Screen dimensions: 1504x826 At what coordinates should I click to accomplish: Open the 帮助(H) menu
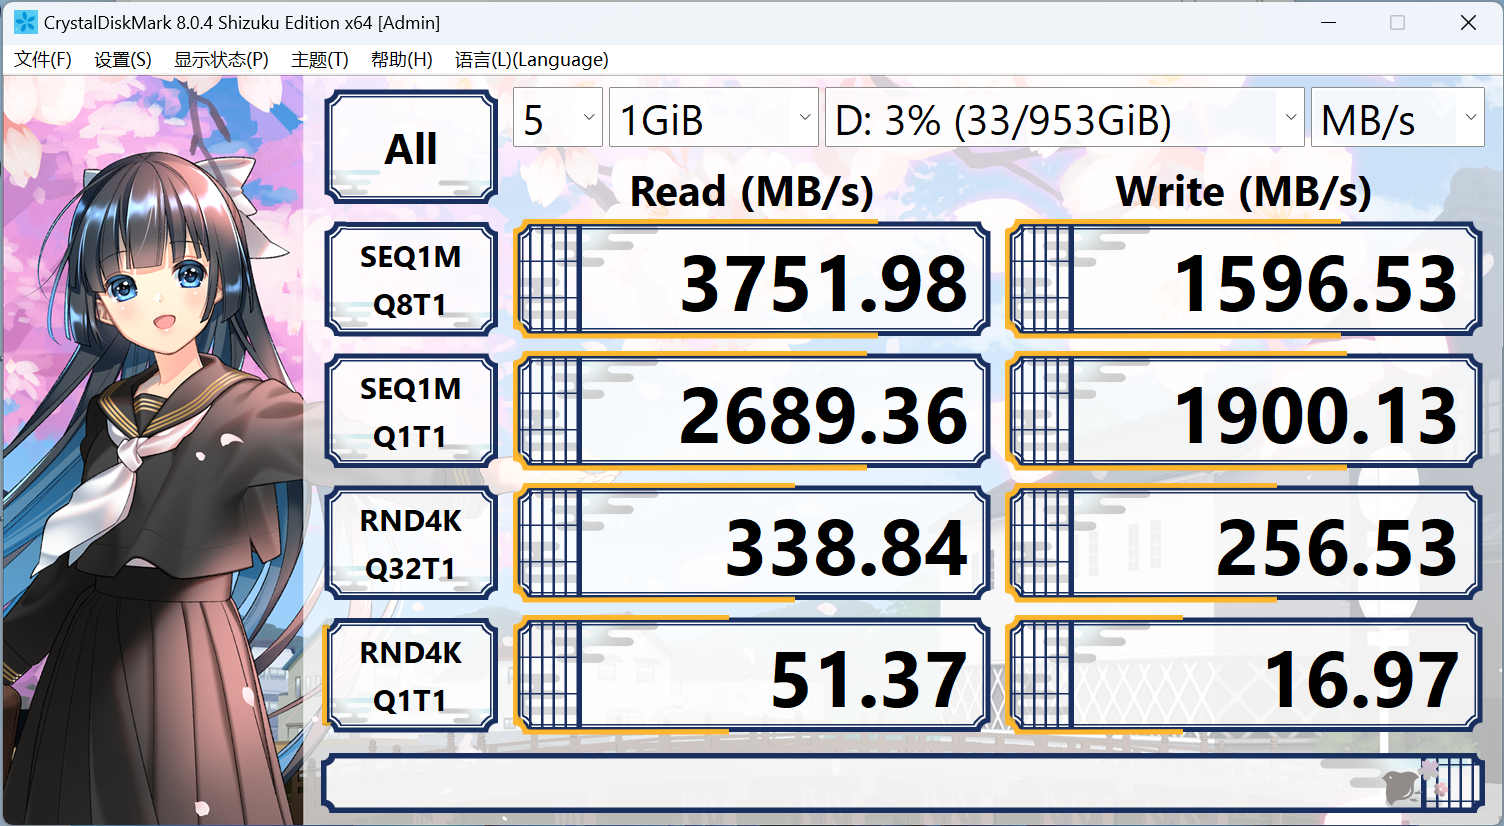pos(402,60)
